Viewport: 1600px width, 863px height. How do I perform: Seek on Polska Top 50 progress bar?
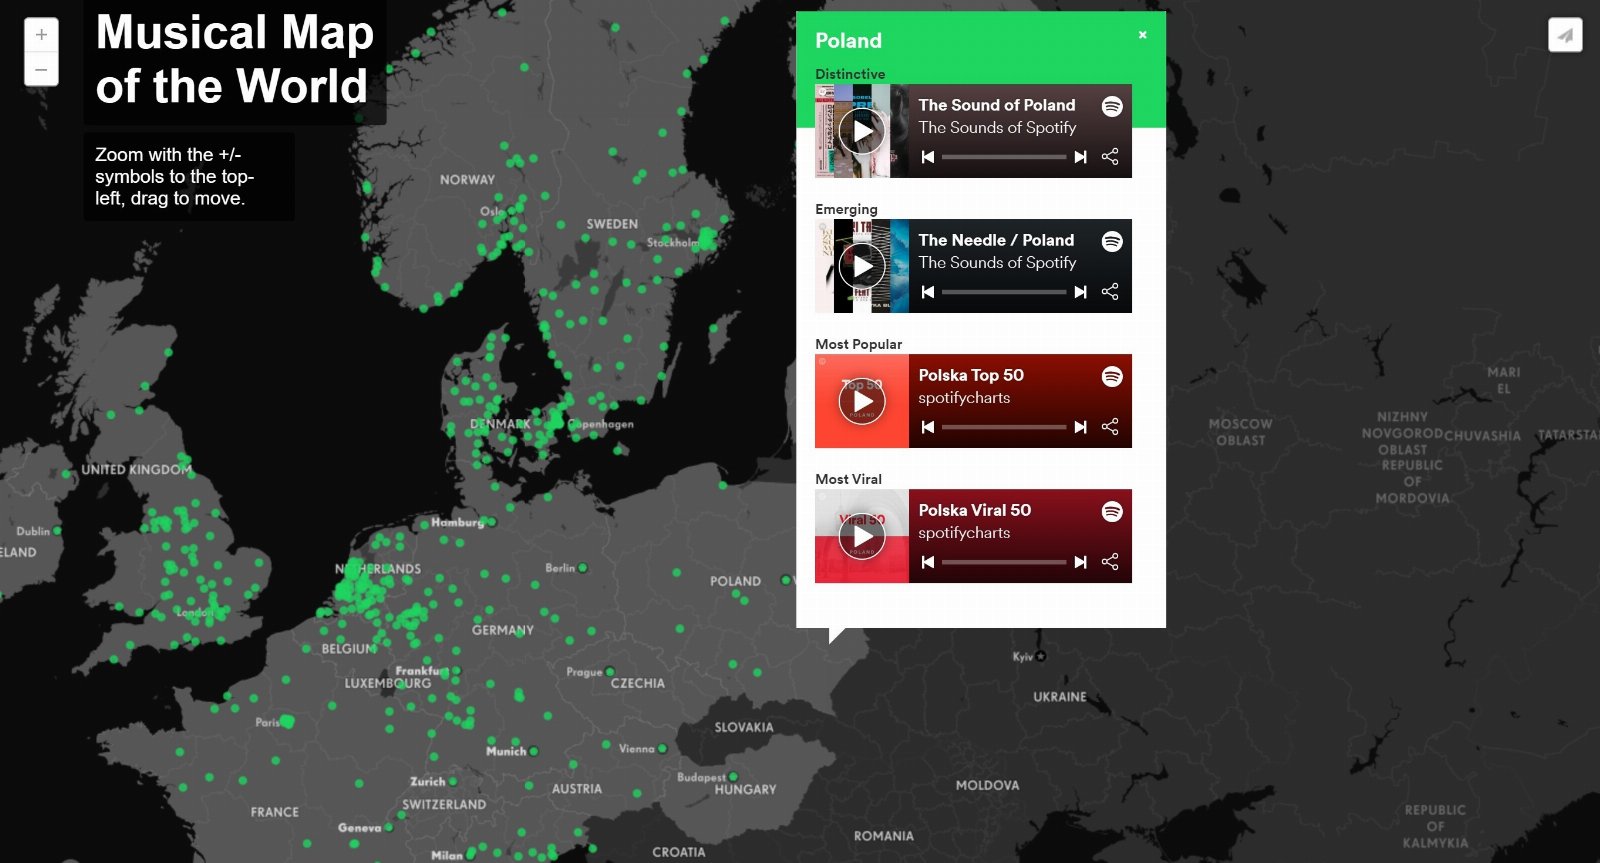pyautogui.click(x=1004, y=427)
